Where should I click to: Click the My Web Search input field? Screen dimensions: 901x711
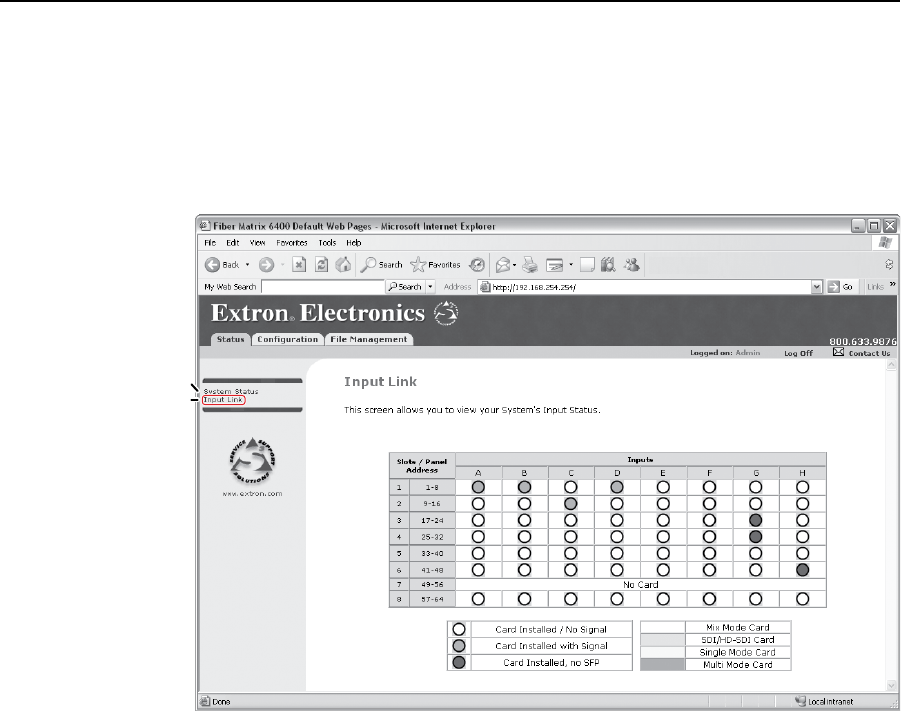tap(323, 287)
